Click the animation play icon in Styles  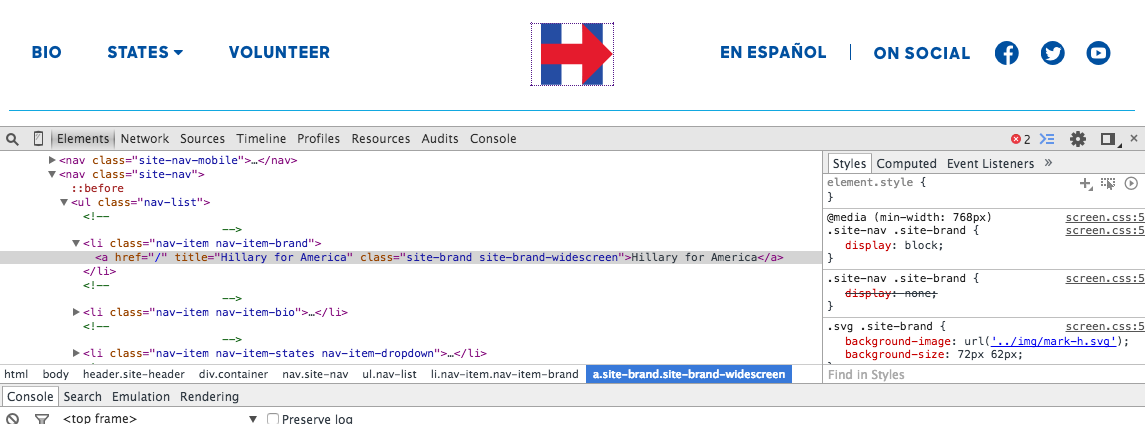(x=1131, y=183)
